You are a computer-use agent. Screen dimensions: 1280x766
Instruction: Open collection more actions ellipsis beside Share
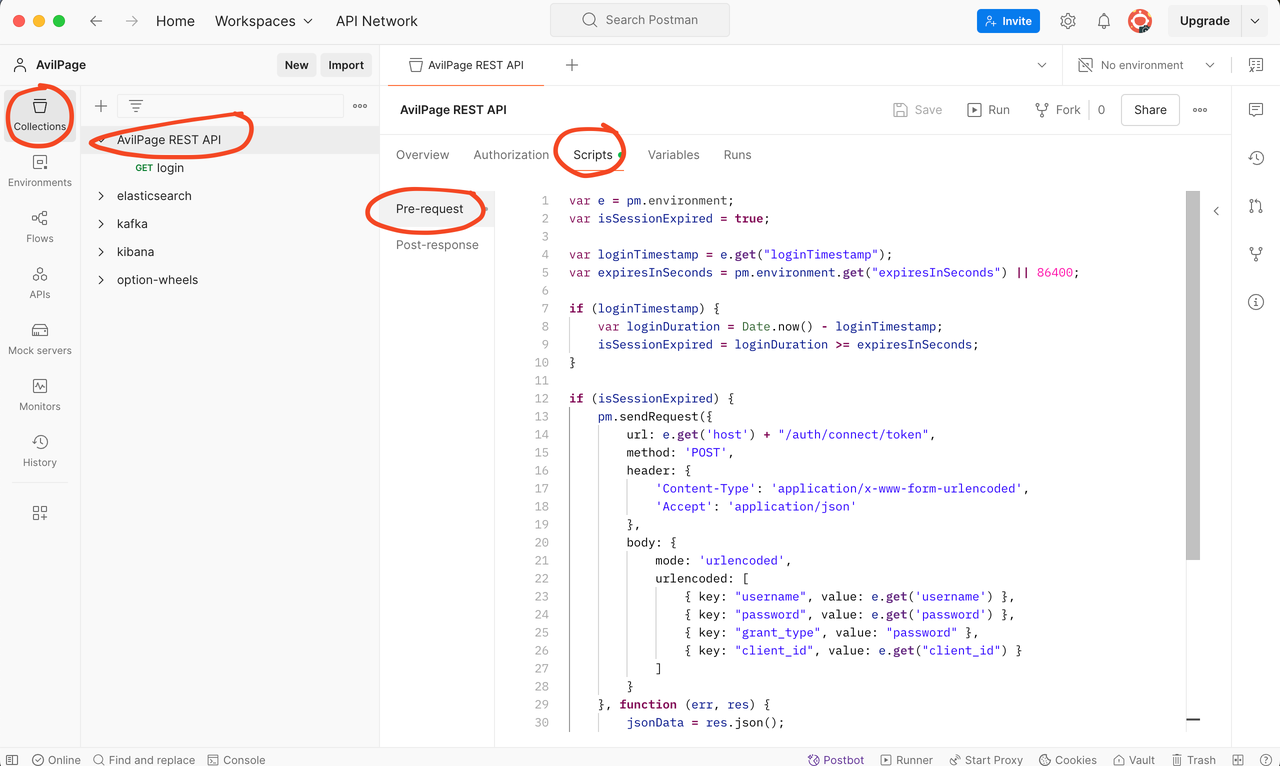tap(1200, 110)
